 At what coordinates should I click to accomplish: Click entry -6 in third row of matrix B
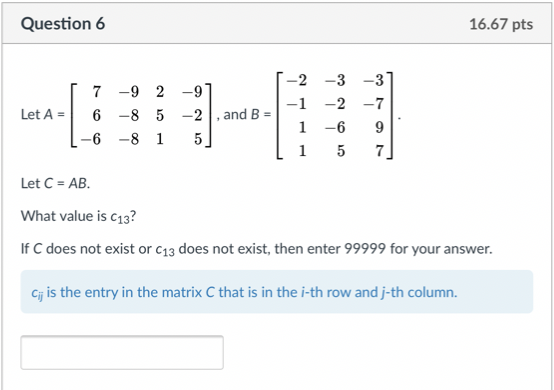pyautogui.click(x=335, y=127)
